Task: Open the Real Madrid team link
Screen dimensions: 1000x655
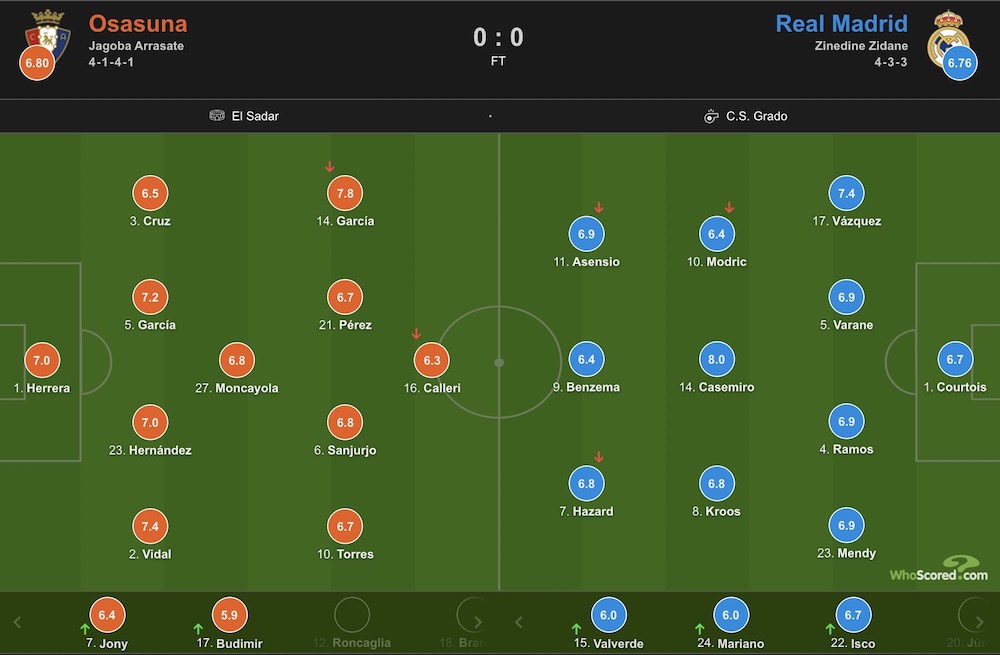Action: pos(841,24)
